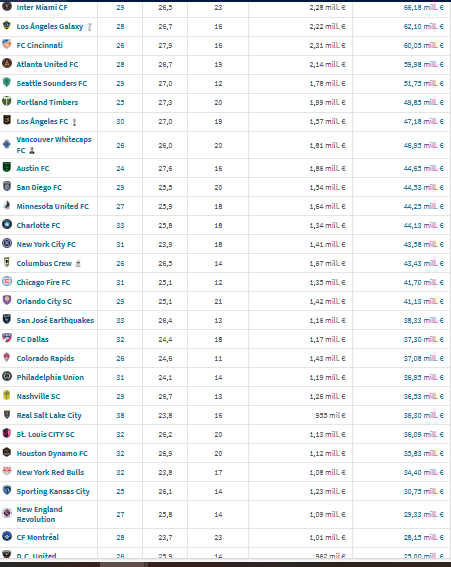
Task: Click the trophy icon beside Los Ángeles Galaxy
Action: [x=90, y=27]
